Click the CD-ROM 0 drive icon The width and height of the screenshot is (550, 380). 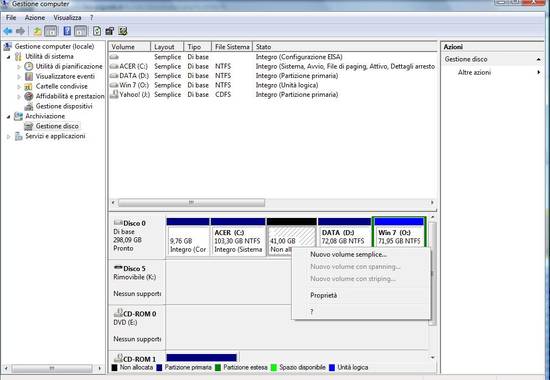(x=119, y=313)
